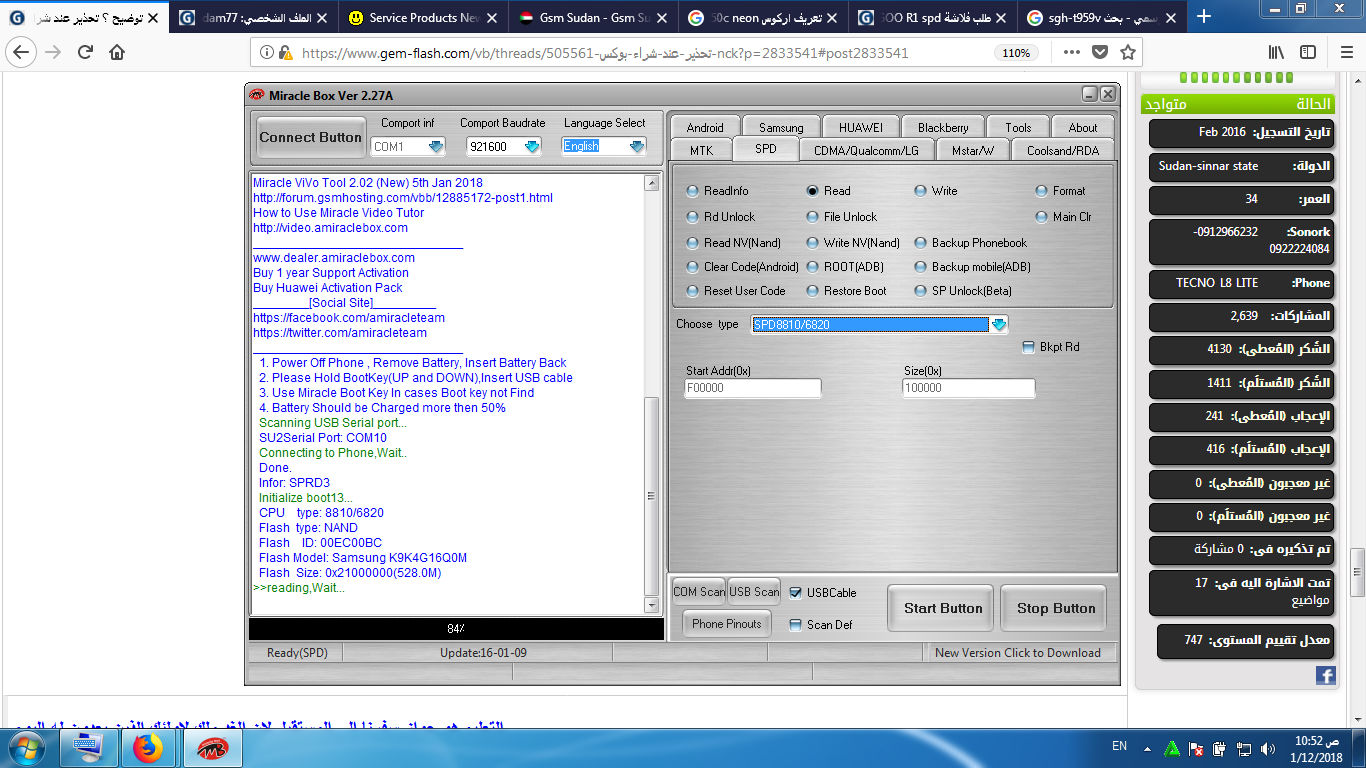Open Phone Pinouts button

tap(727, 624)
